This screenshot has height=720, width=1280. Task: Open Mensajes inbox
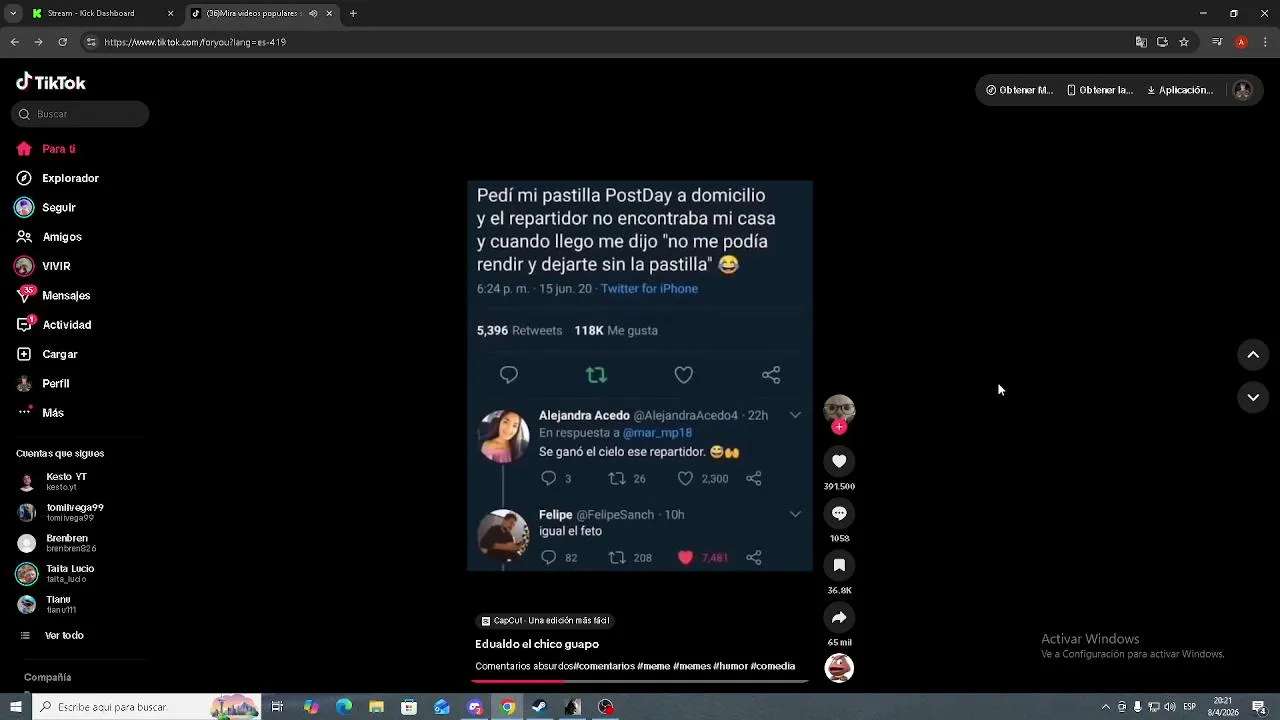[x=53, y=295]
